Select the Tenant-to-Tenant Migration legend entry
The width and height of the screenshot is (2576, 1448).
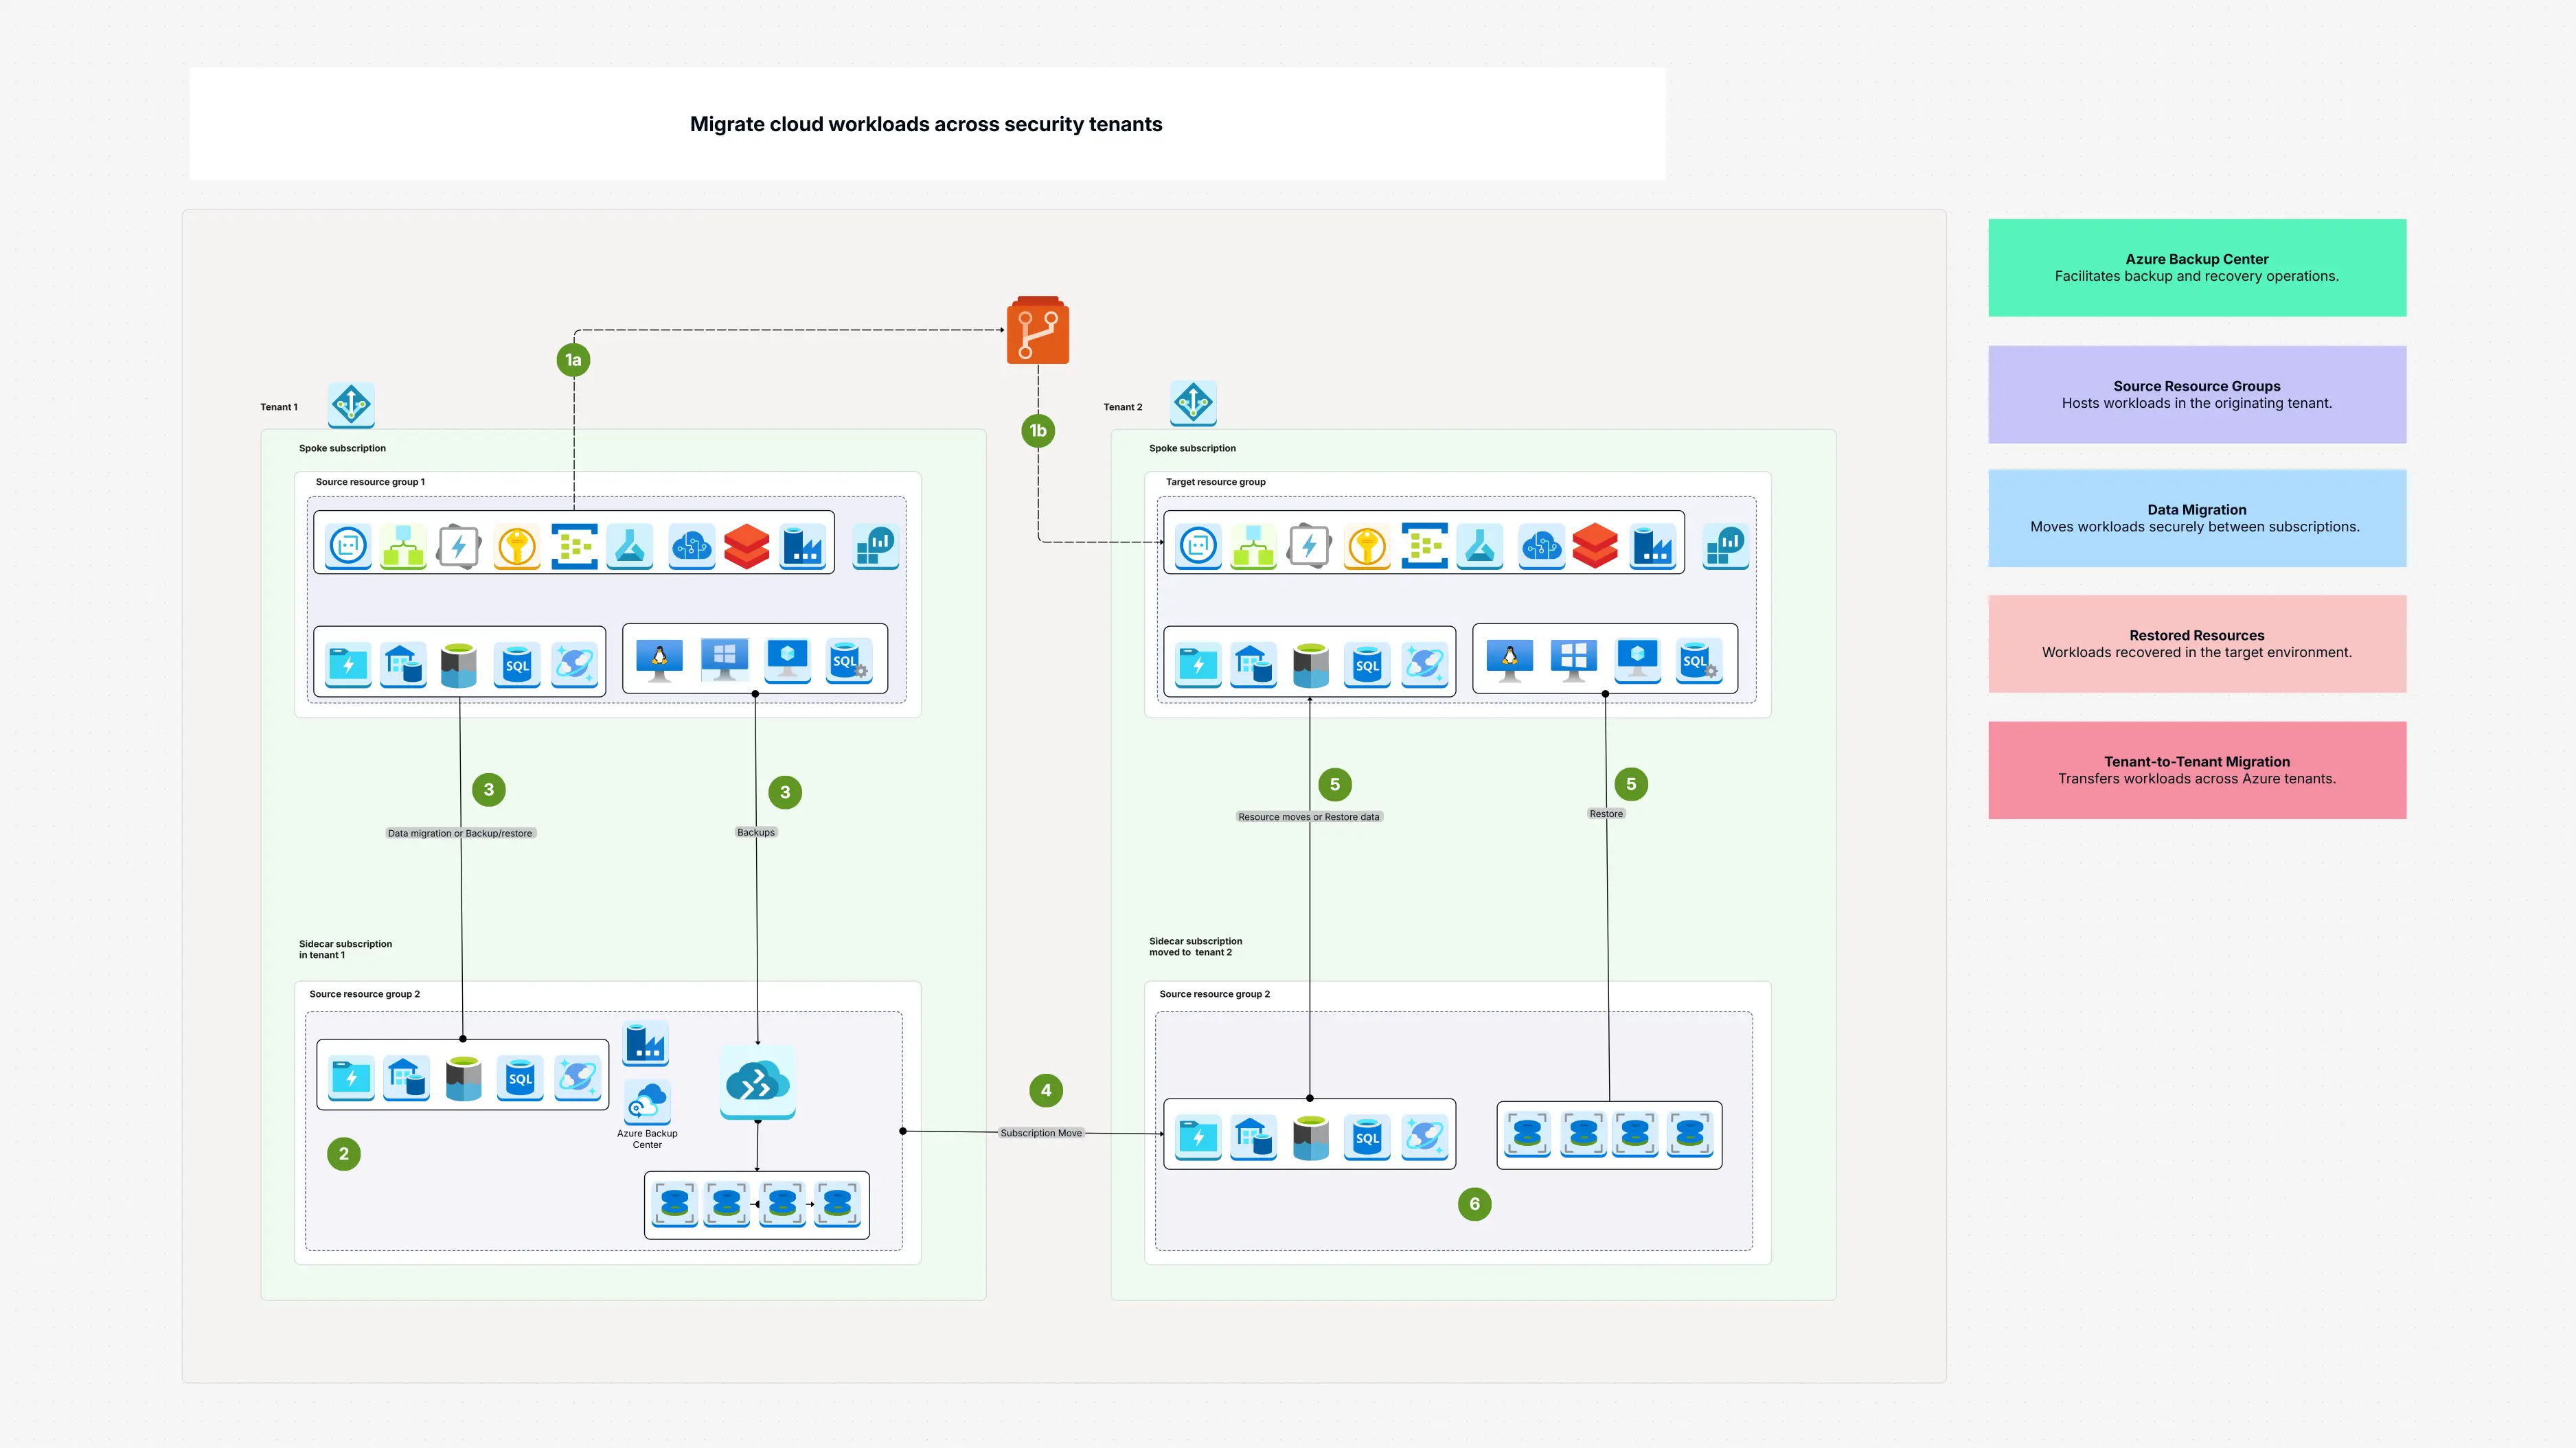(2197, 770)
